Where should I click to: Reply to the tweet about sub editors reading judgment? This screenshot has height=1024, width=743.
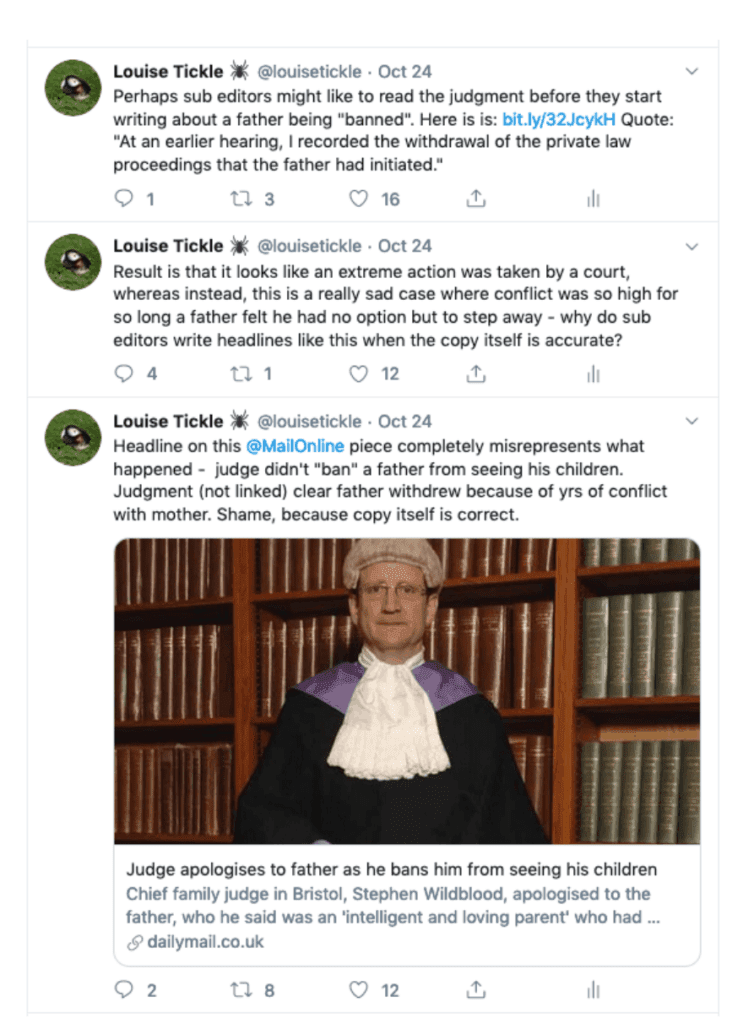[x=123, y=199]
